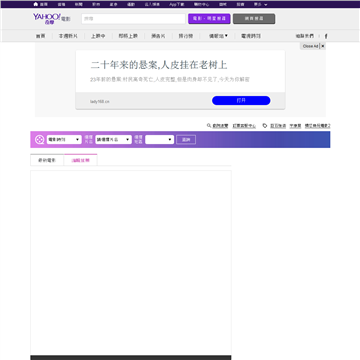
Task: Click the ad description text under the headline
Action: coord(170,80)
